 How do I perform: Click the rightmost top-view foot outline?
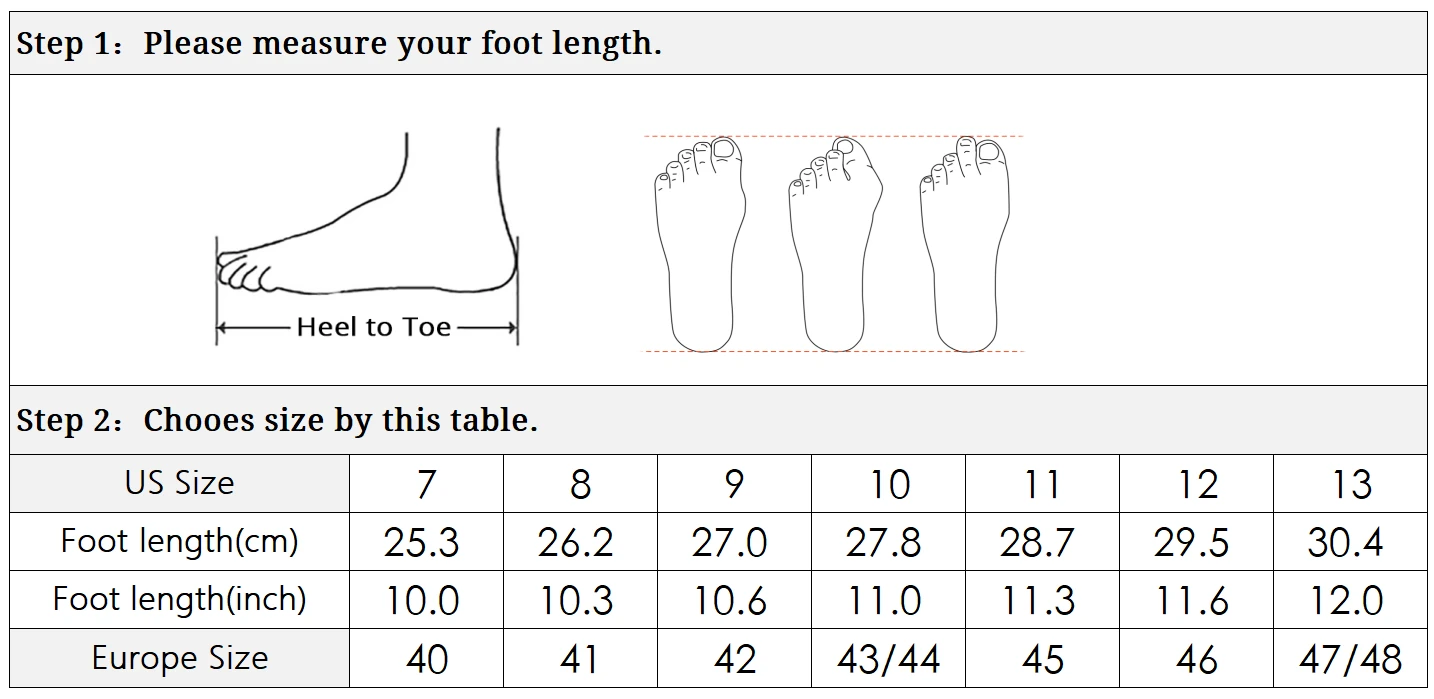pyautogui.click(x=965, y=243)
